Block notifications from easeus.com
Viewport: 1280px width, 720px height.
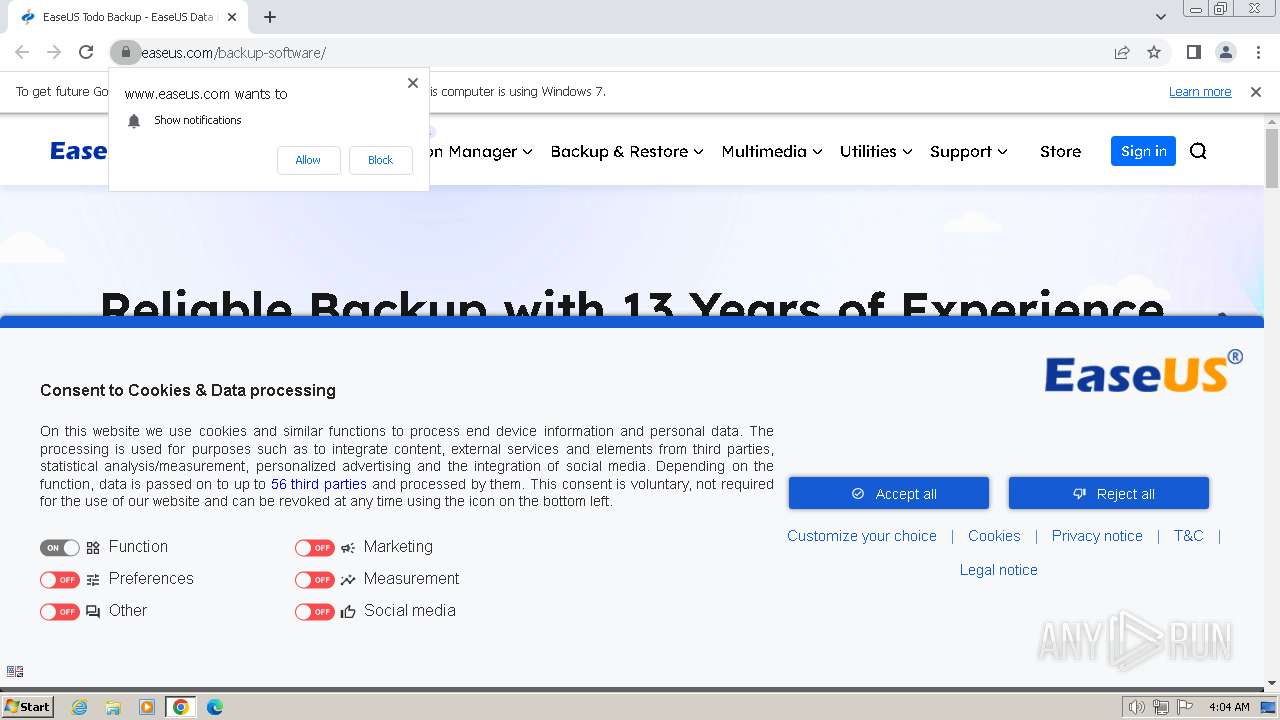coord(380,160)
